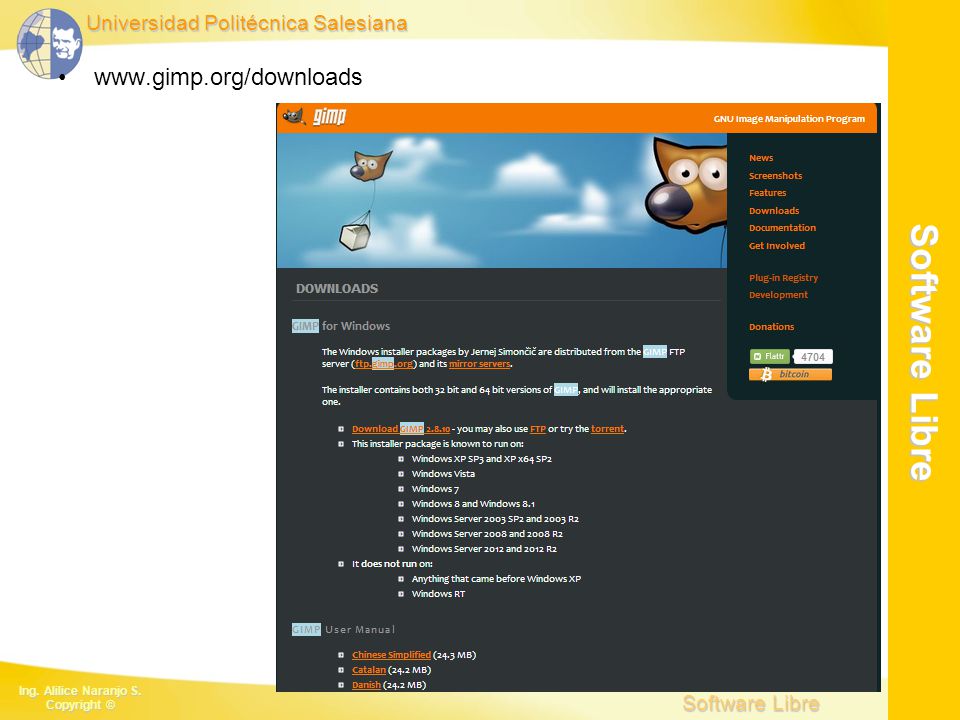960x720 pixels.
Task: Click the 'Windows Vista' list item
Action: (x=443, y=474)
